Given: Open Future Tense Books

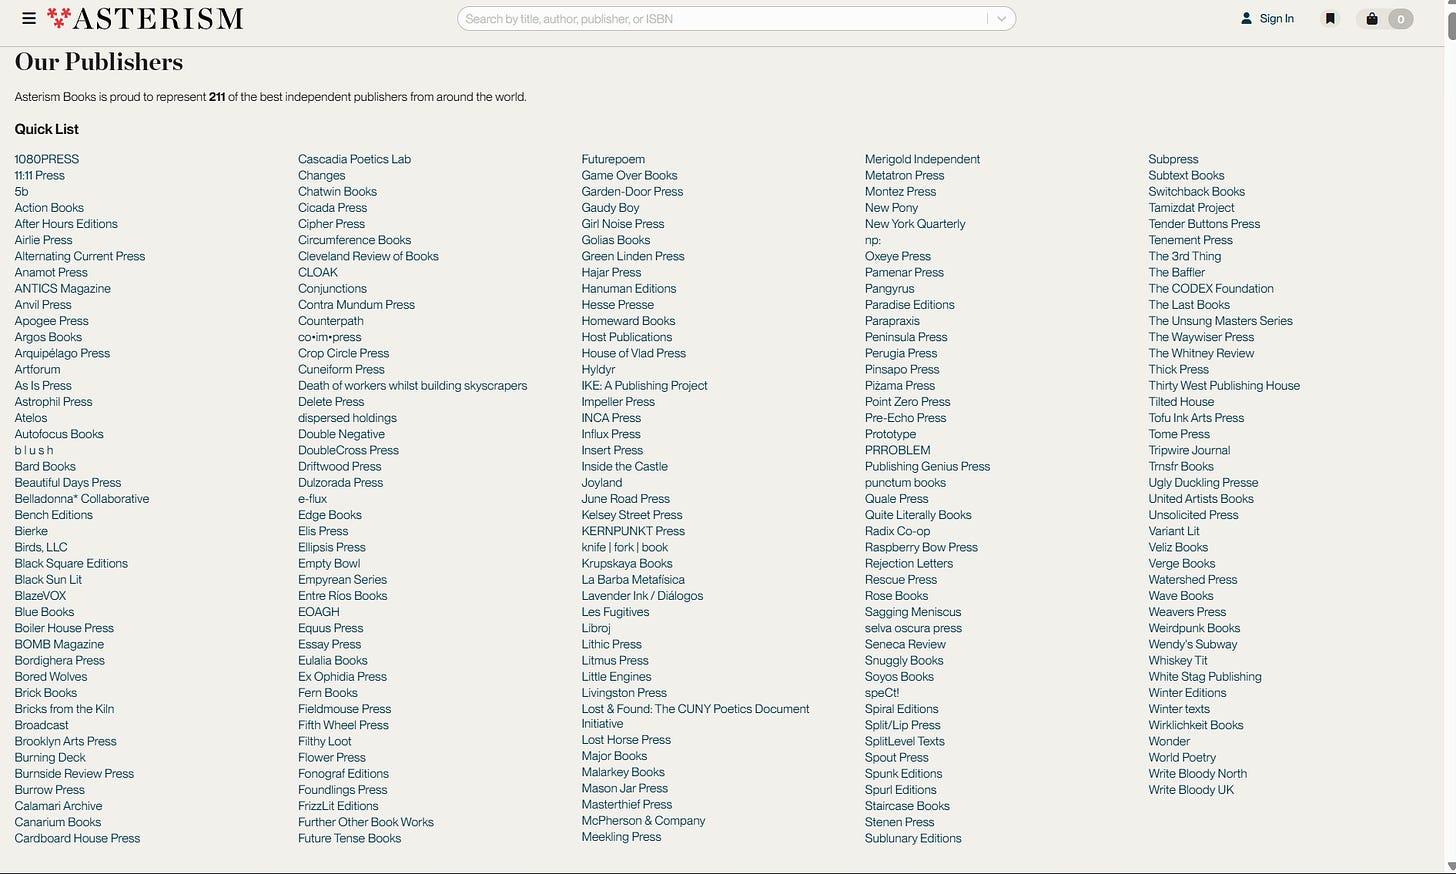Looking at the screenshot, I should click(x=349, y=838).
